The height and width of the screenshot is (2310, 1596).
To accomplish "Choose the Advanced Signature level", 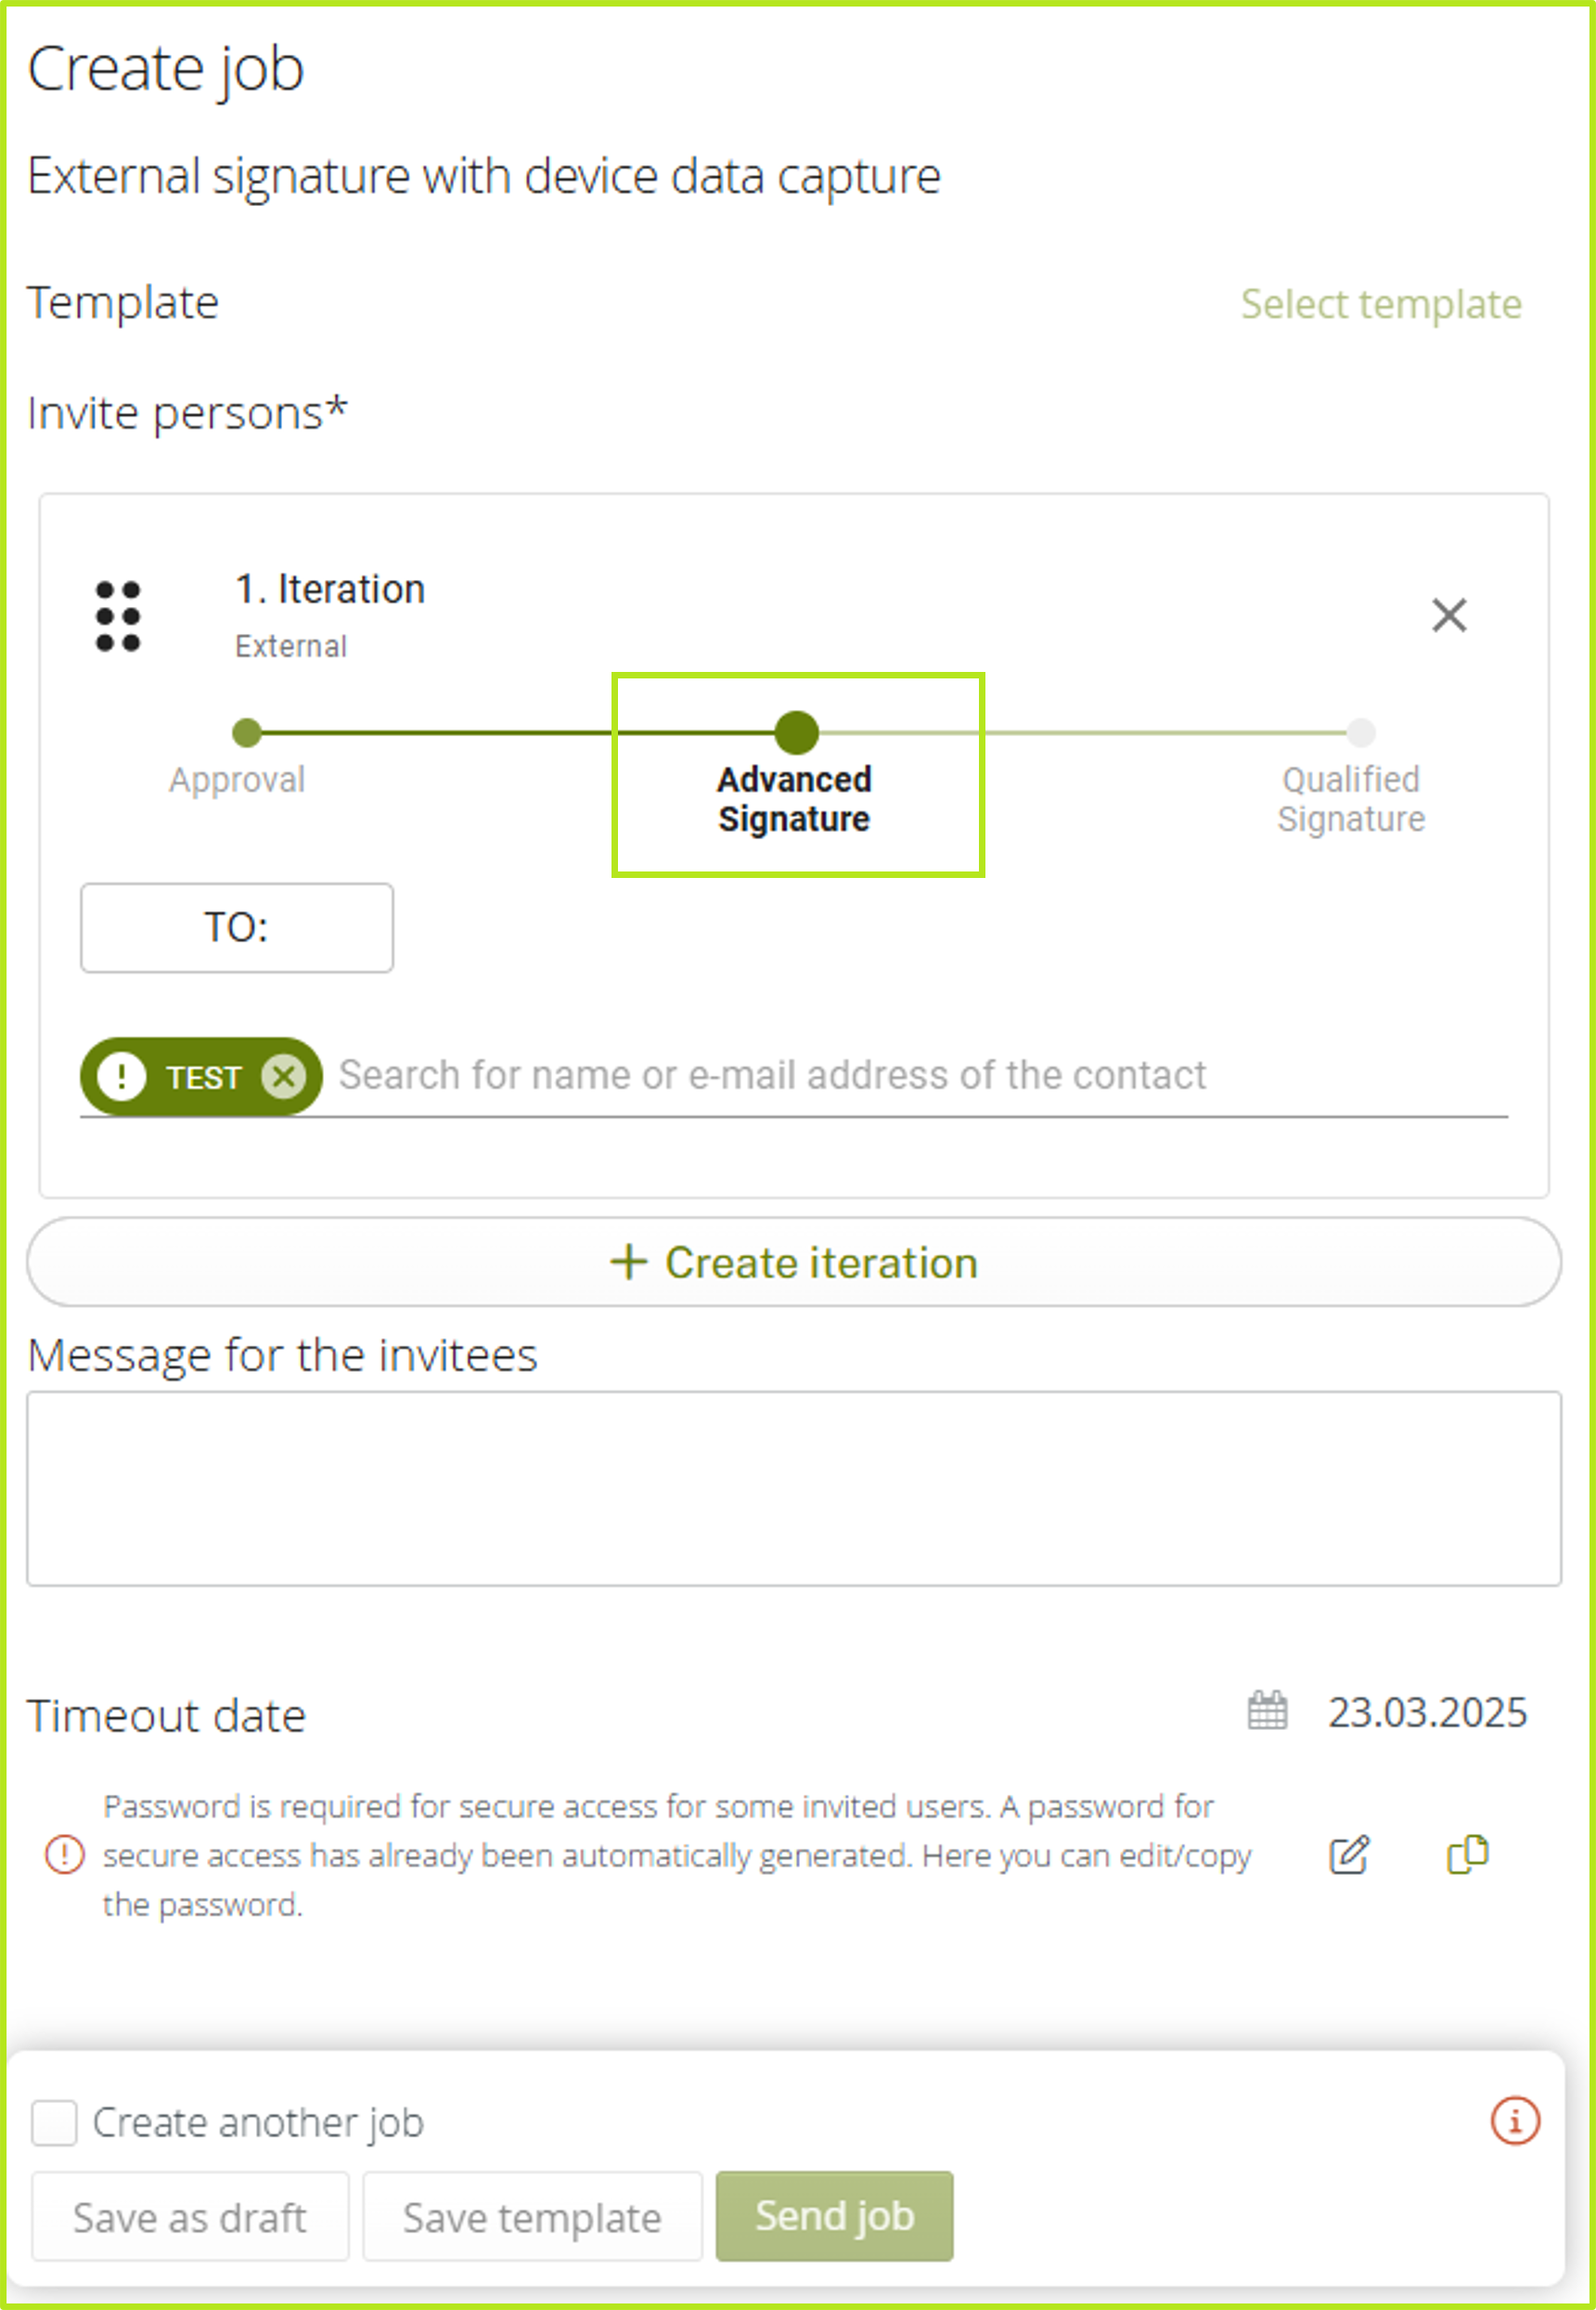I will coord(797,733).
